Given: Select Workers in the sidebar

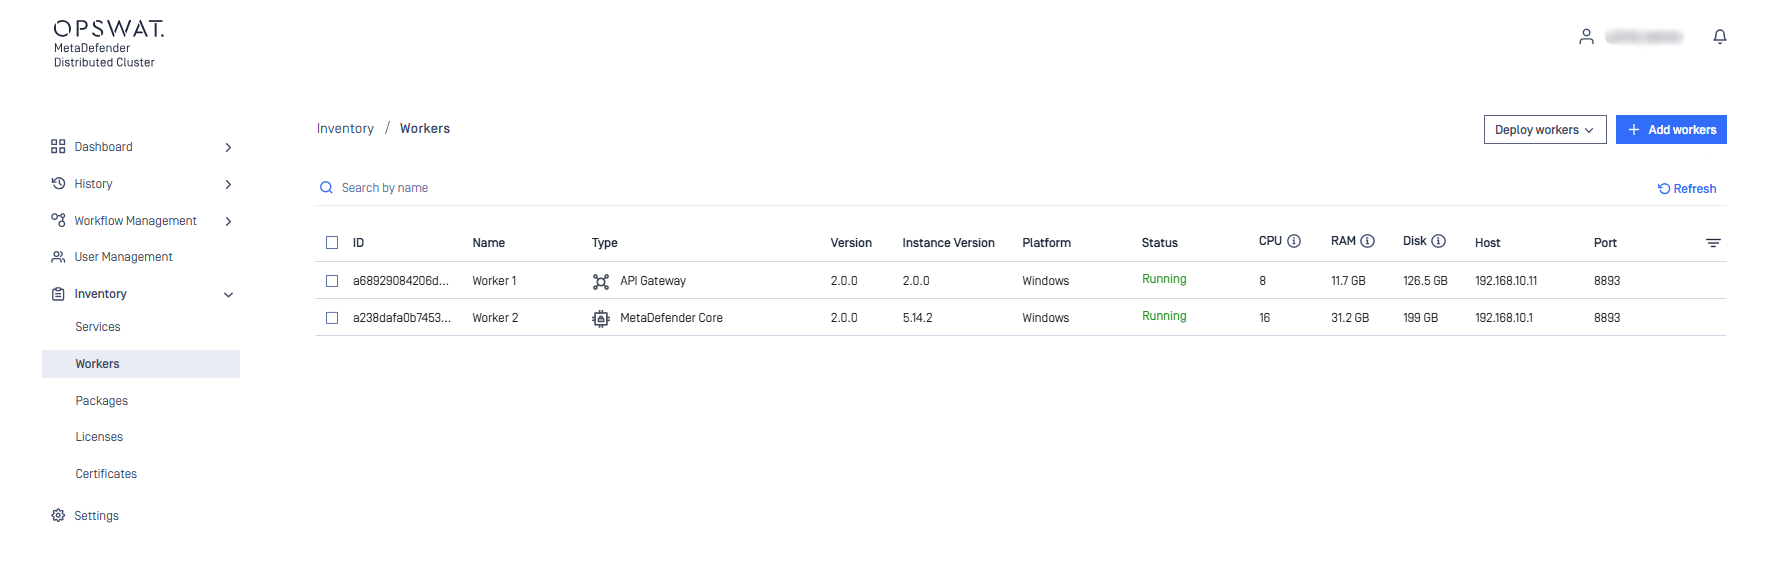Looking at the screenshot, I should click(141, 364).
